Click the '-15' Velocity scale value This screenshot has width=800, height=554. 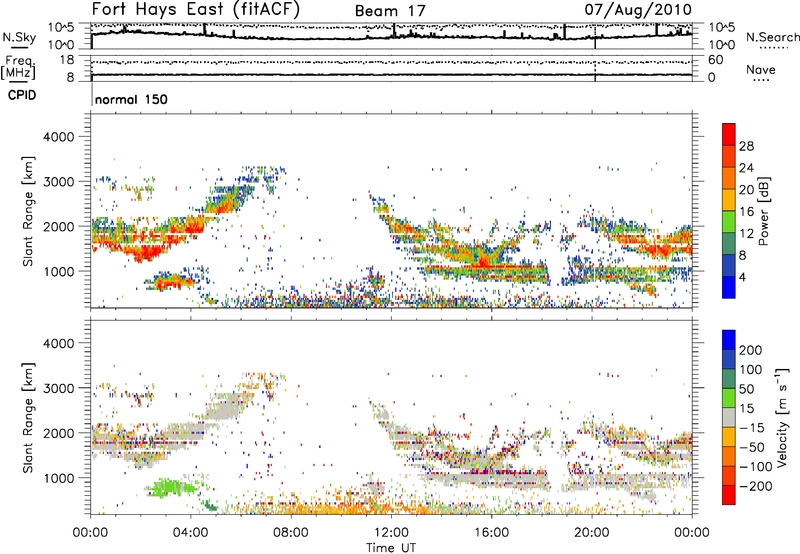752,427
